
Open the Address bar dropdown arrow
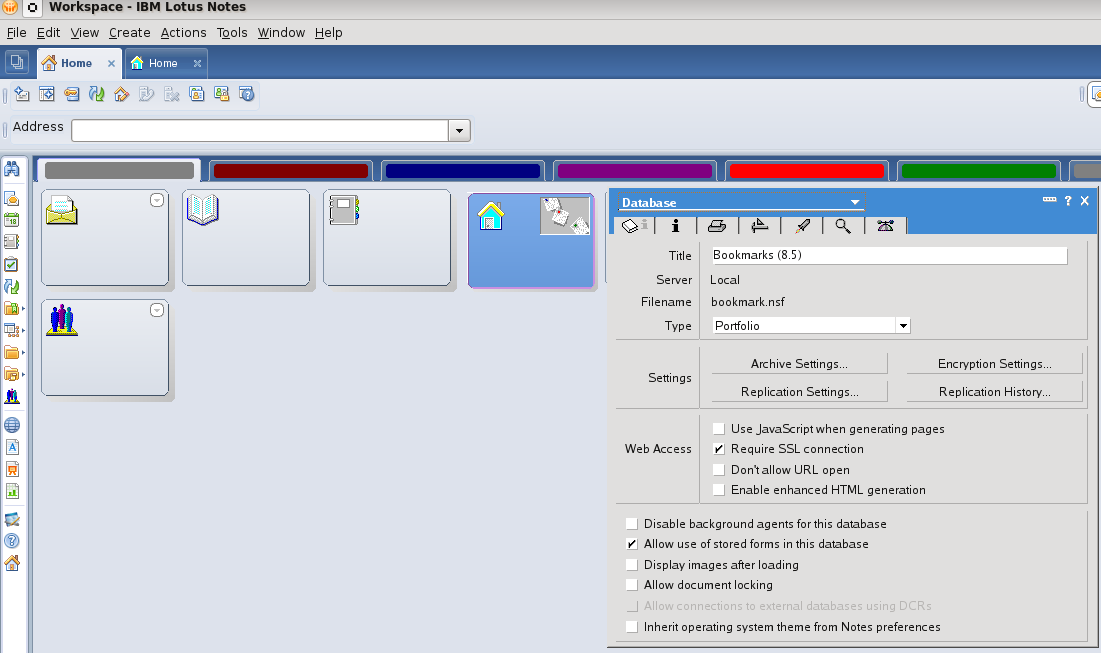pyautogui.click(x=459, y=131)
